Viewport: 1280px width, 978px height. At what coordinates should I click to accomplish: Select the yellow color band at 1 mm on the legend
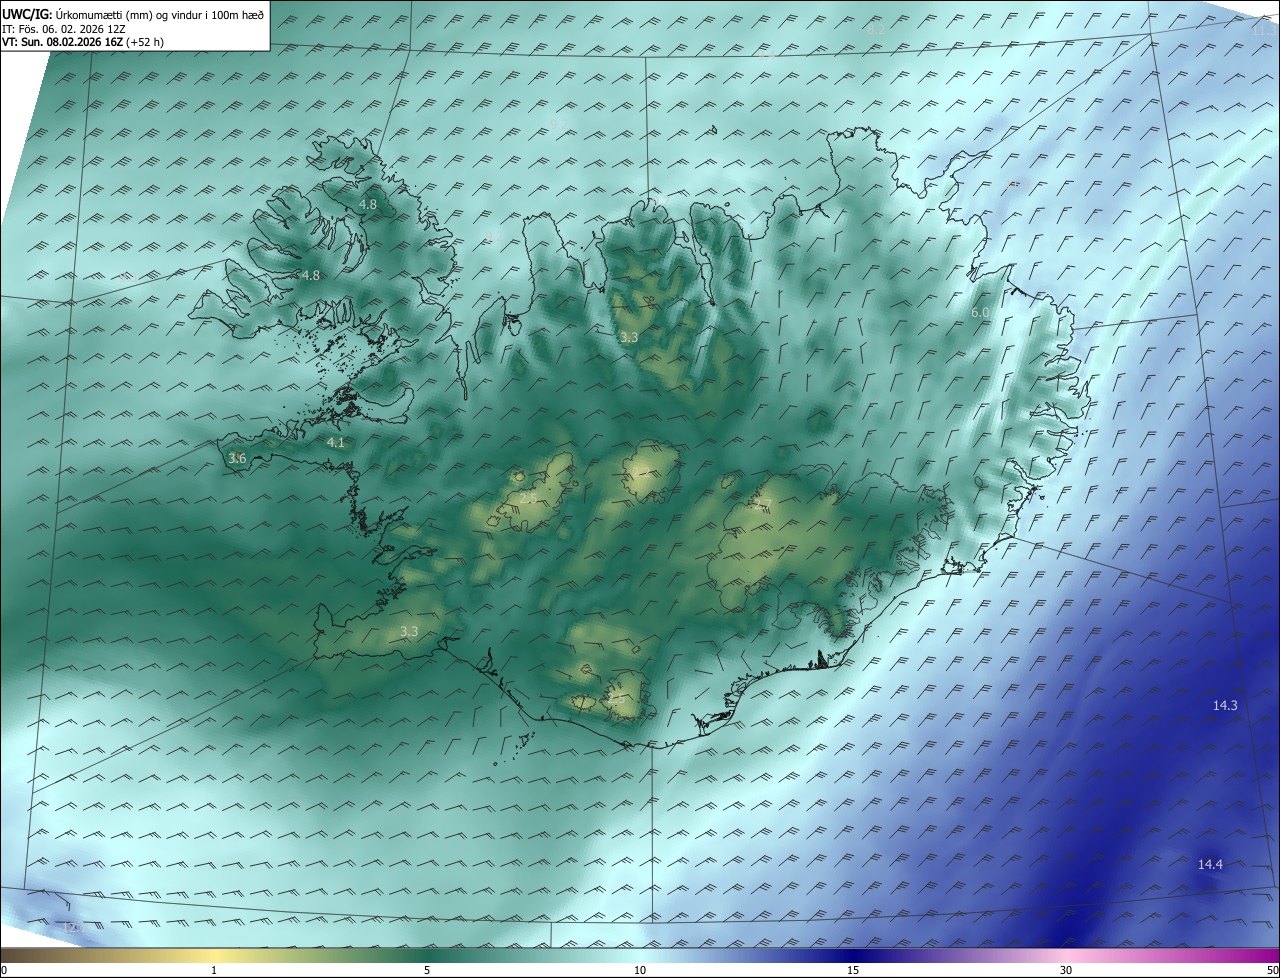215,955
